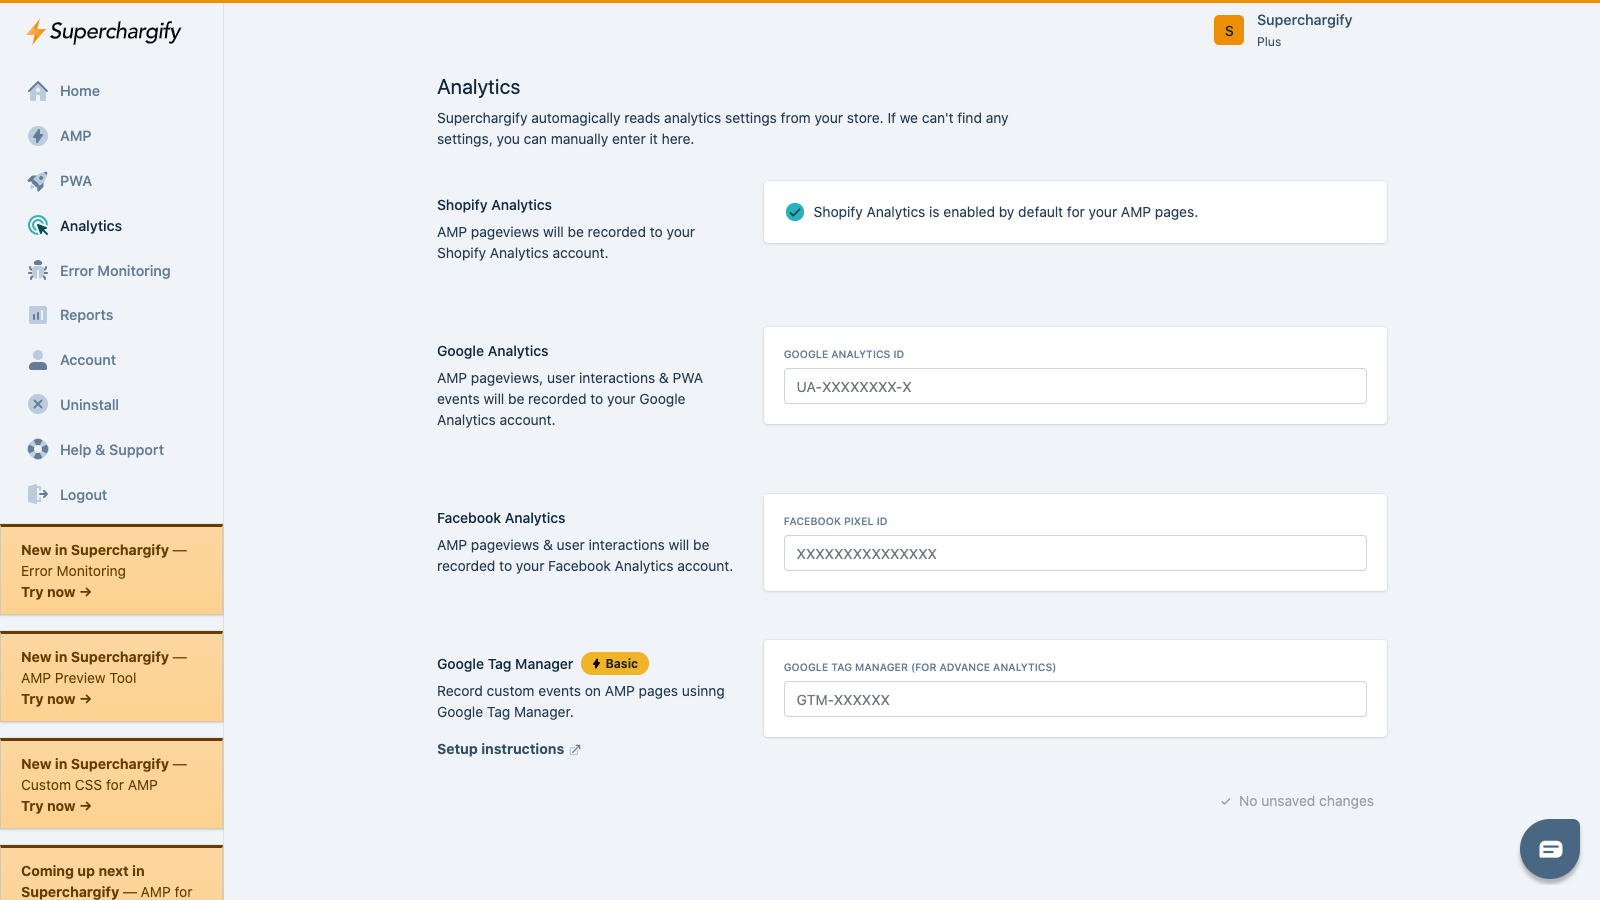Click the Error Monitoring bug icon
This screenshot has height=900, width=1600.
(x=38, y=271)
